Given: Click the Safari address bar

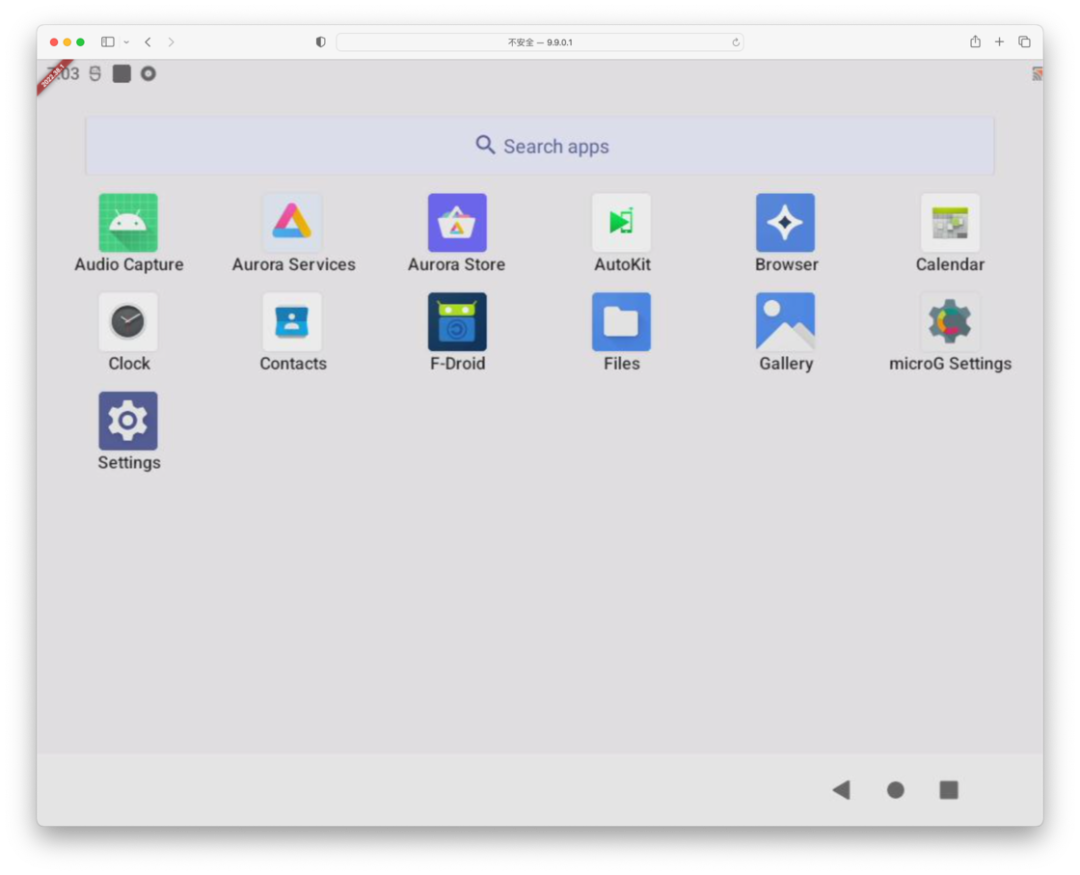Looking at the screenshot, I should pos(540,42).
